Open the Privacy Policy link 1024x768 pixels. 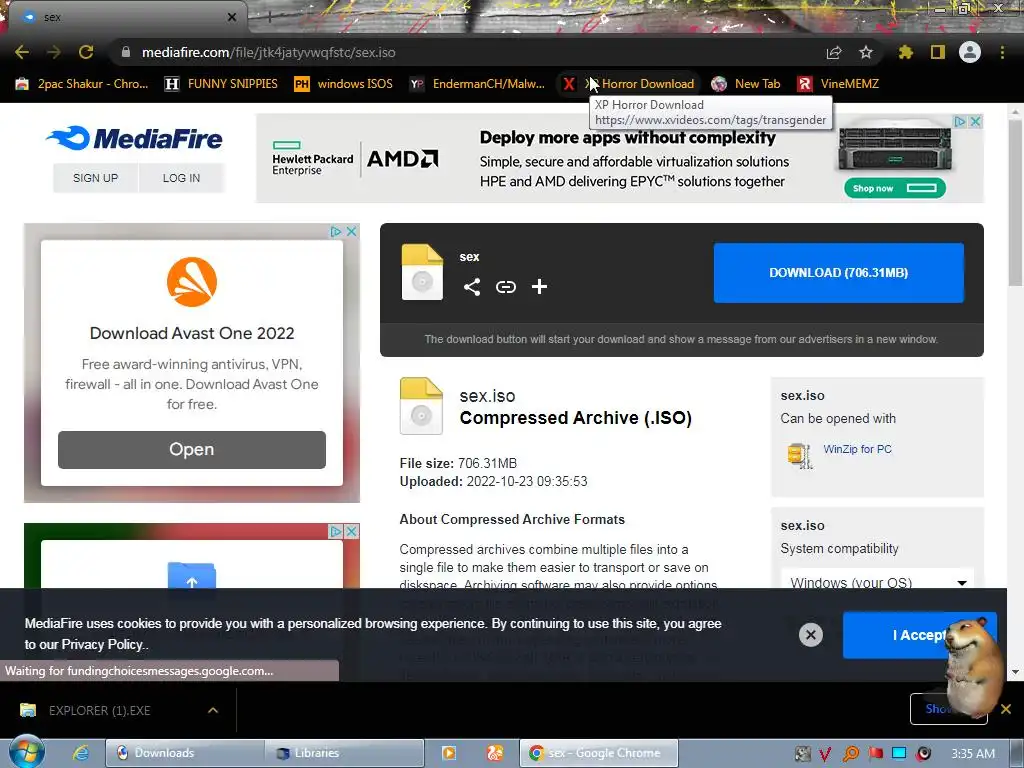pos(103,644)
